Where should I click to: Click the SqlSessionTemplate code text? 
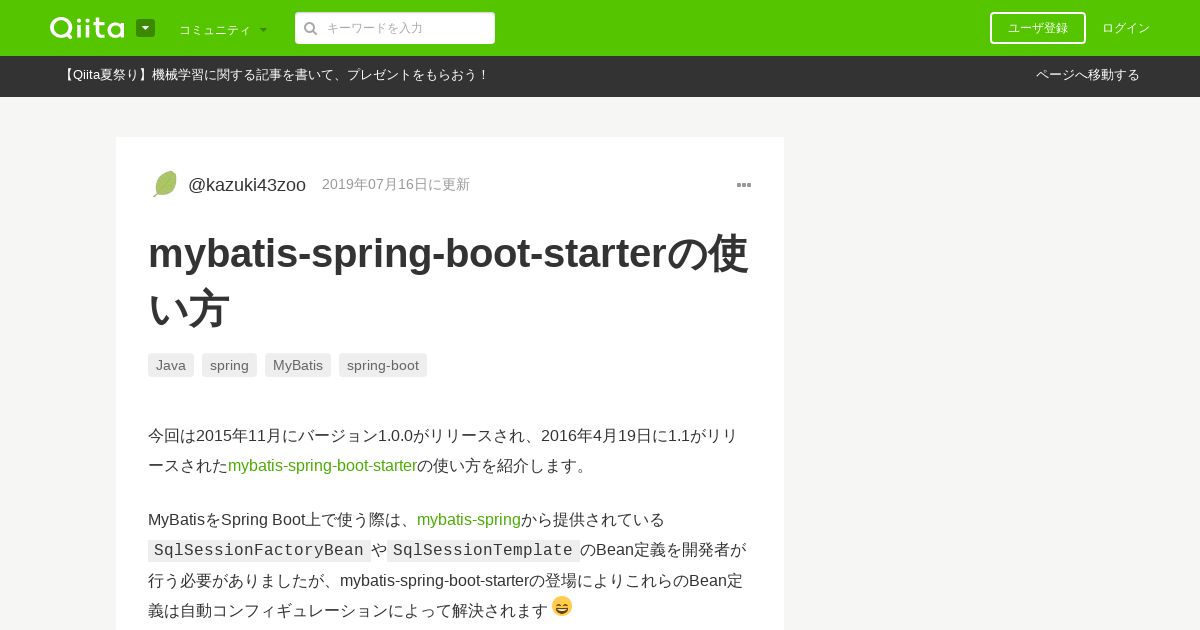tap(483, 551)
